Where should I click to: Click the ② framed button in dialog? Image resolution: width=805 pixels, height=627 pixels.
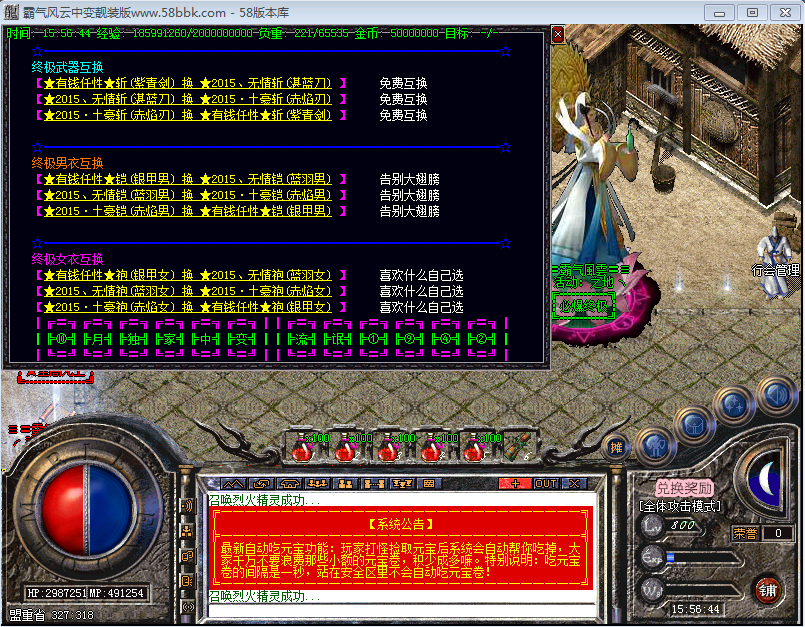(481, 338)
